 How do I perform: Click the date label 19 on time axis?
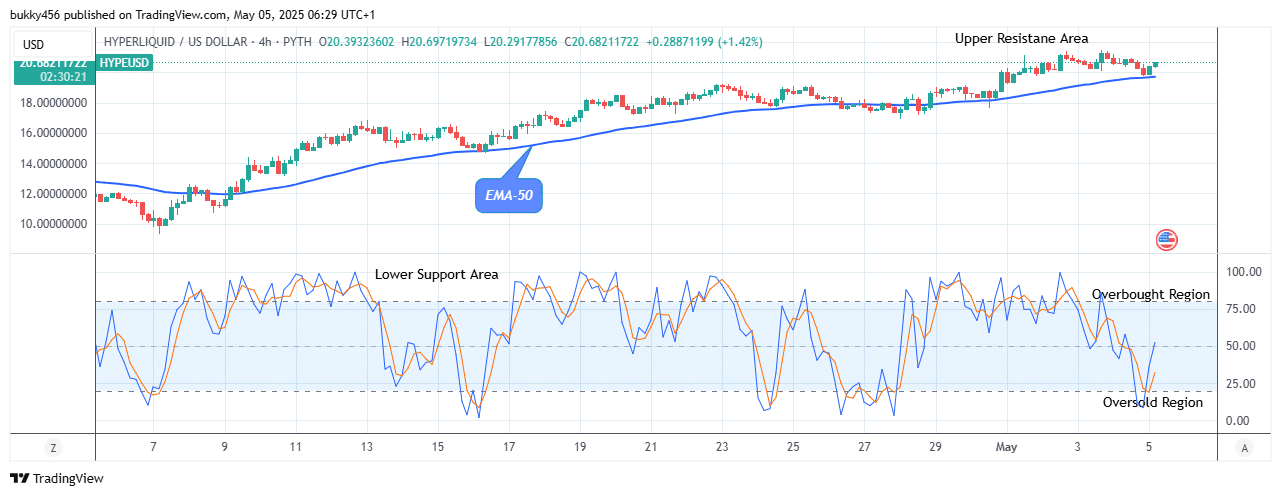point(580,447)
